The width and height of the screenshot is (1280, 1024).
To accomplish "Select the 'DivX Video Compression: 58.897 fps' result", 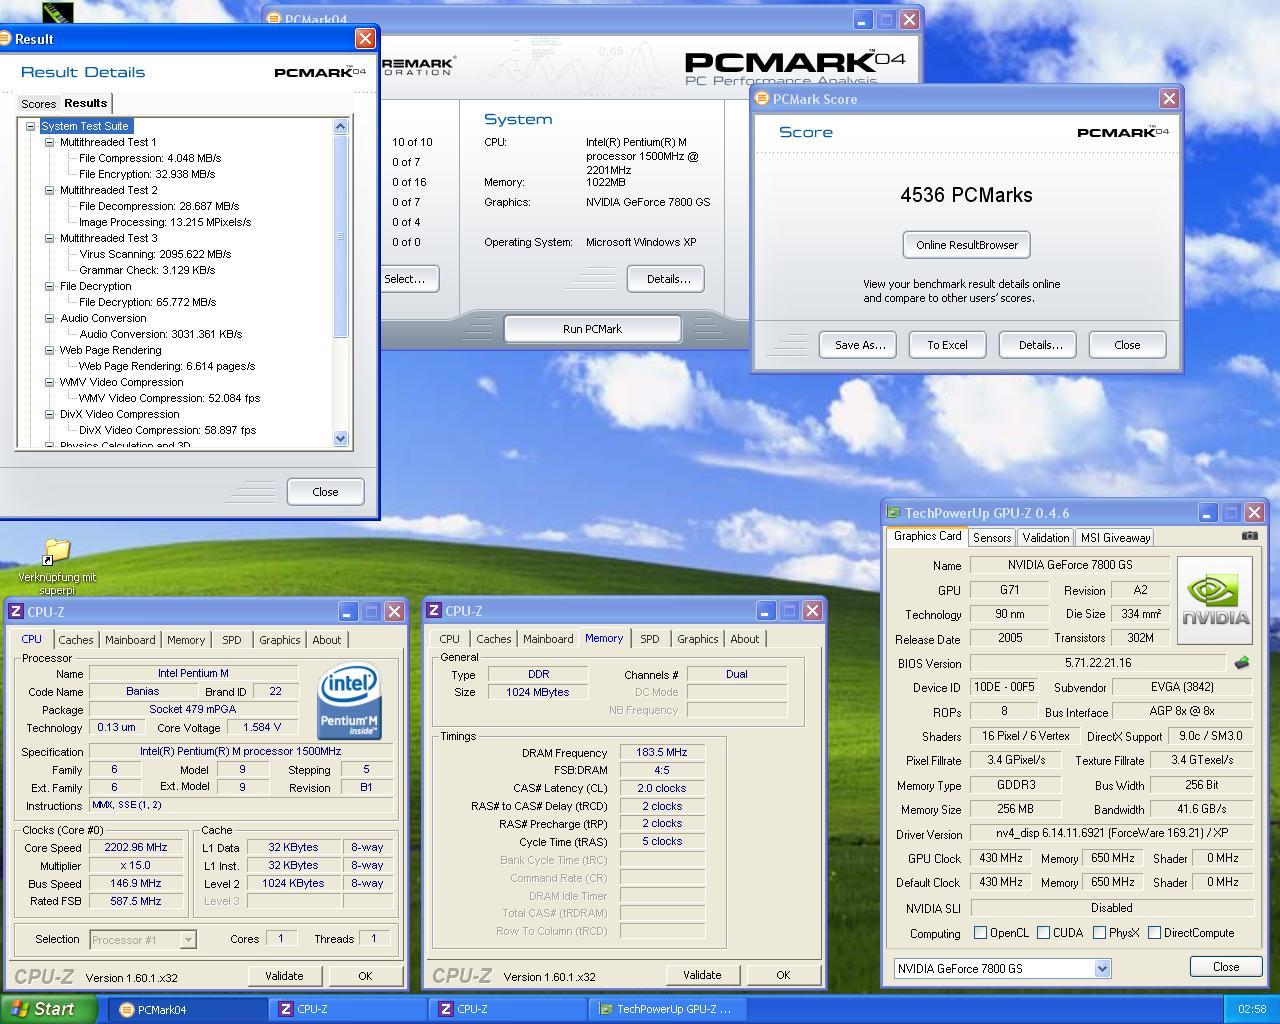I will [167, 430].
